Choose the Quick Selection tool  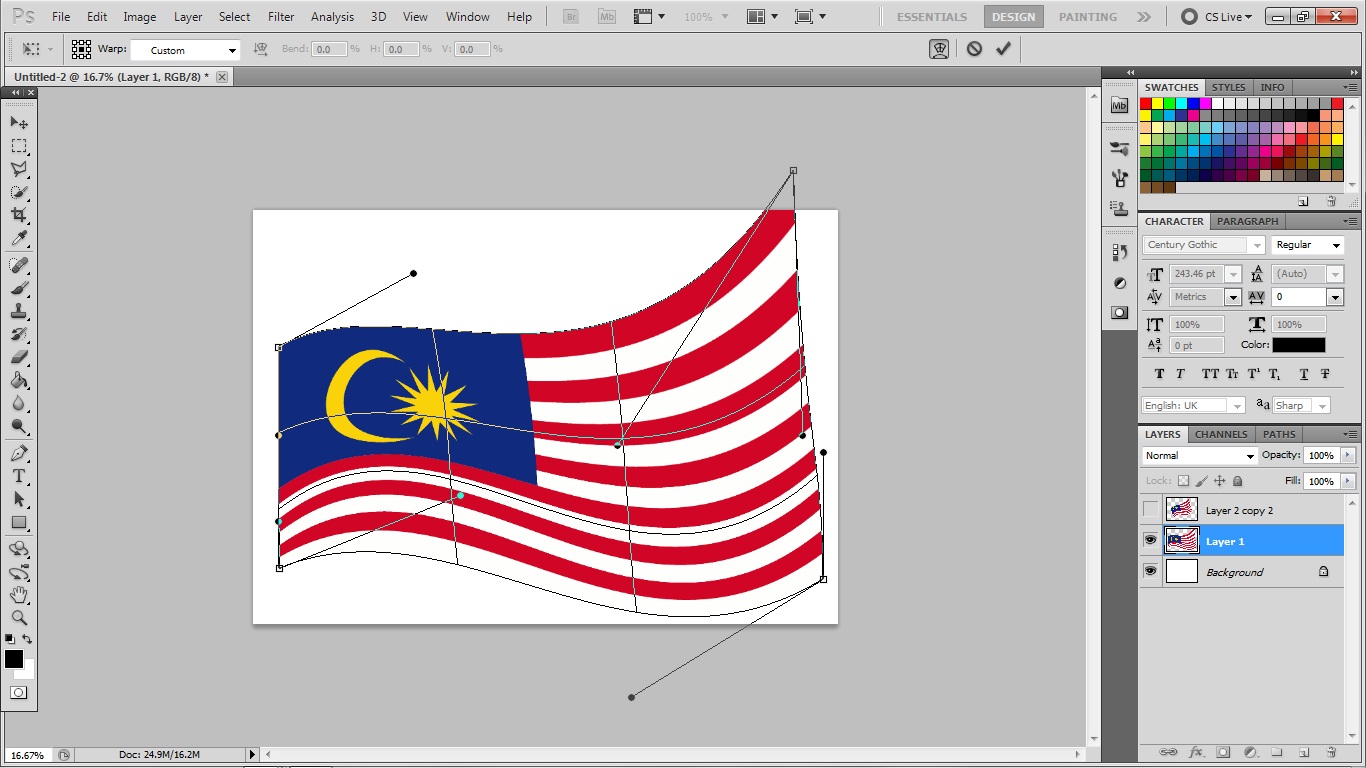pyautogui.click(x=19, y=192)
